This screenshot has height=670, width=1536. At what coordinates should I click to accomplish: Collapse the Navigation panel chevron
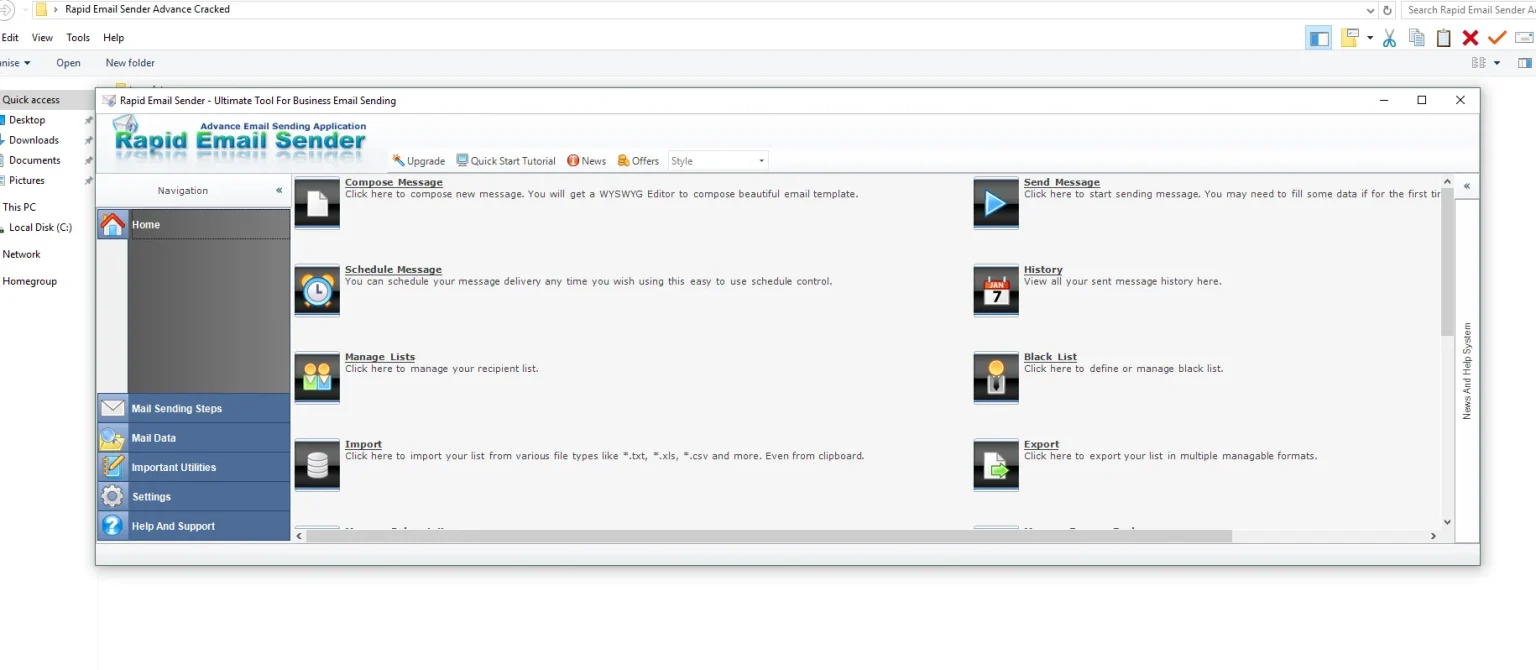(x=281, y=191)
